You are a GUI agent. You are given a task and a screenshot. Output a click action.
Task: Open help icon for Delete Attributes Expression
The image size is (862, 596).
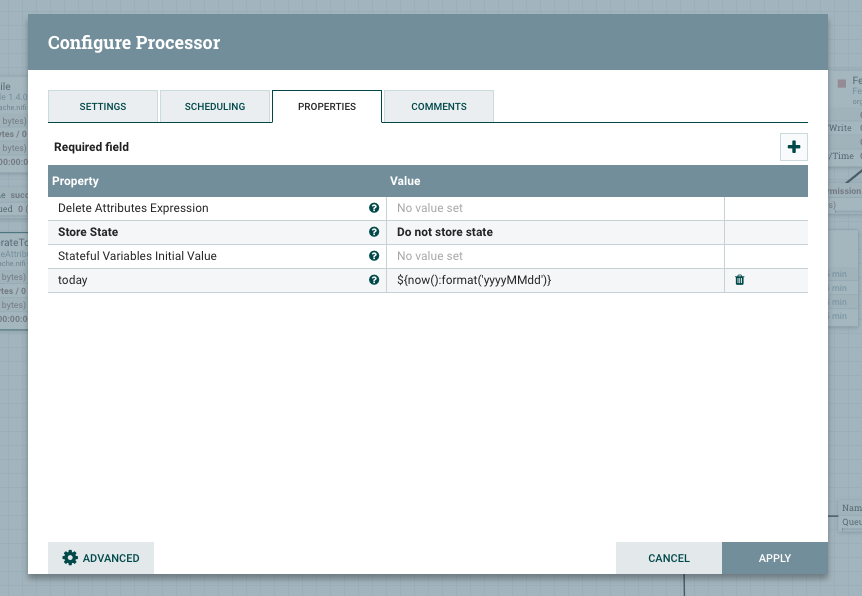click(x=374, y=208)
